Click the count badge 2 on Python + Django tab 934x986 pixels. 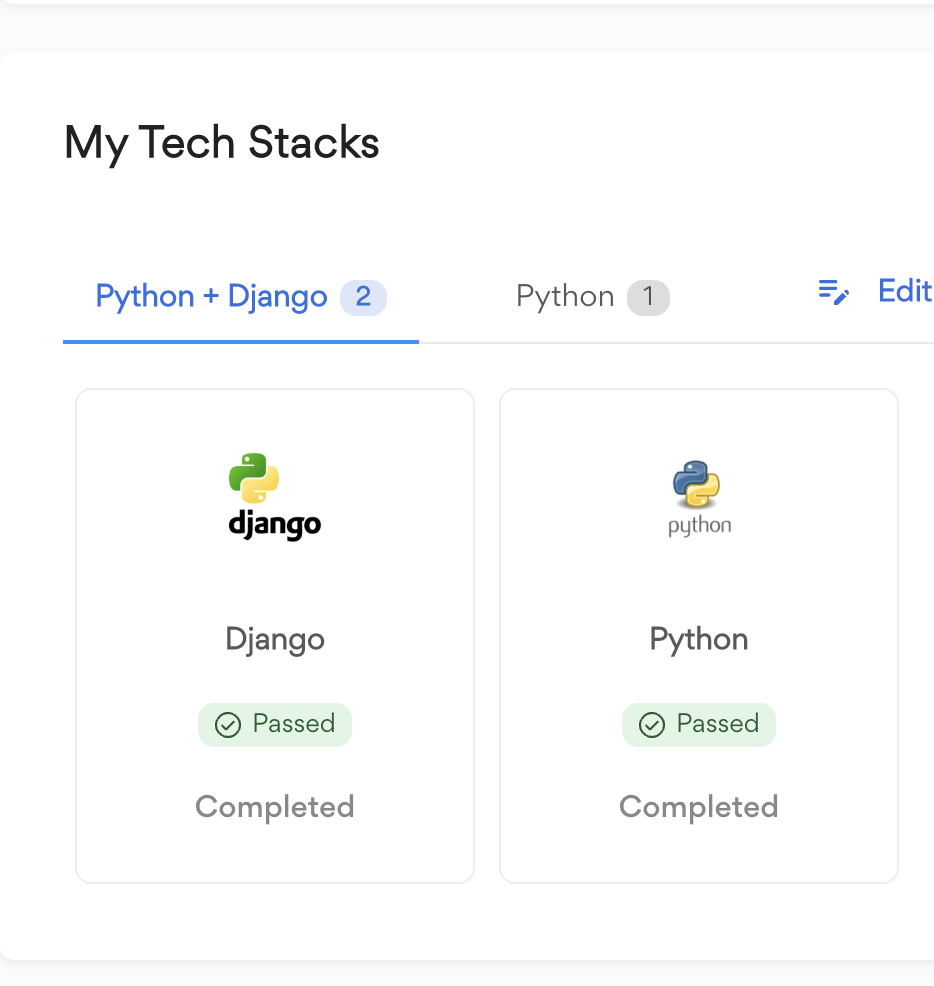pos(363,297)
